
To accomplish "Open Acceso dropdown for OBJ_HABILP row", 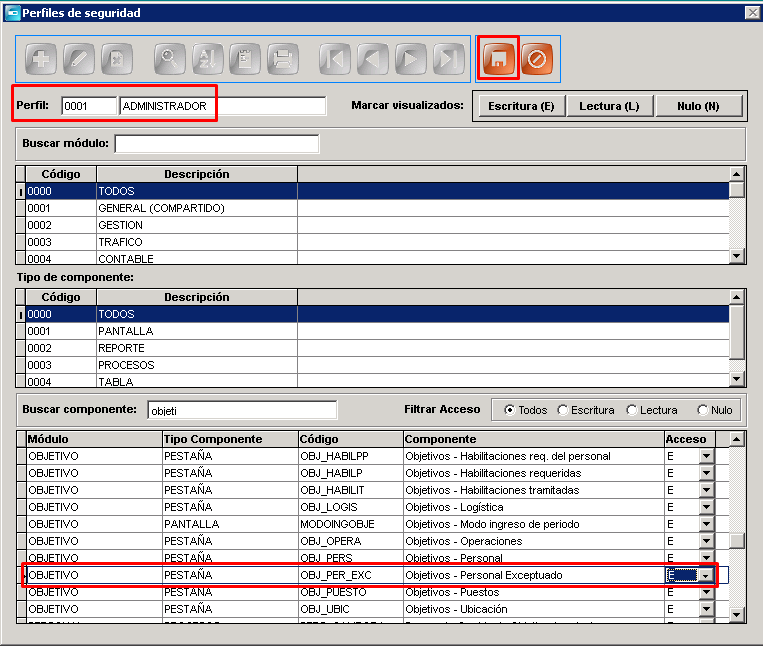I will coord(706,473).
